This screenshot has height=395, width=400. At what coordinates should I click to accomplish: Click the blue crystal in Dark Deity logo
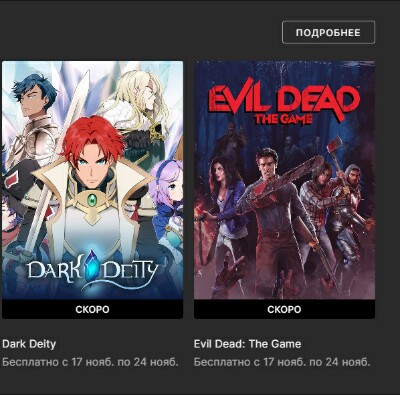[x=90, y=267]
